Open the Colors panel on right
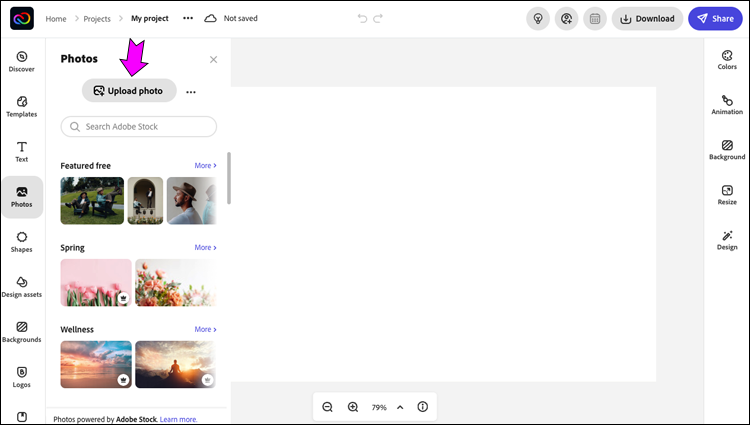The width and height of the screenshot is (750, 425). pos(727,60)
